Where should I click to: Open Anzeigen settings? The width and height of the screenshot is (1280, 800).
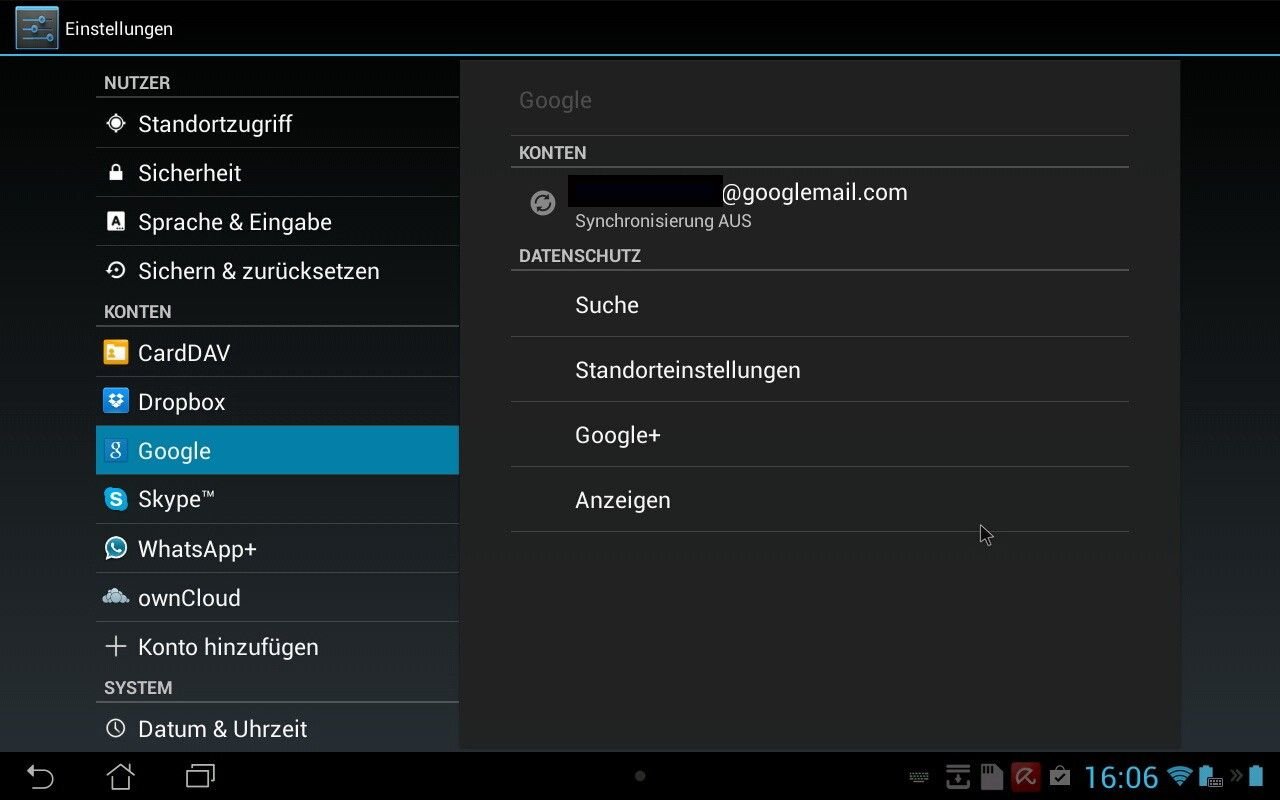(x=819, y=500)
